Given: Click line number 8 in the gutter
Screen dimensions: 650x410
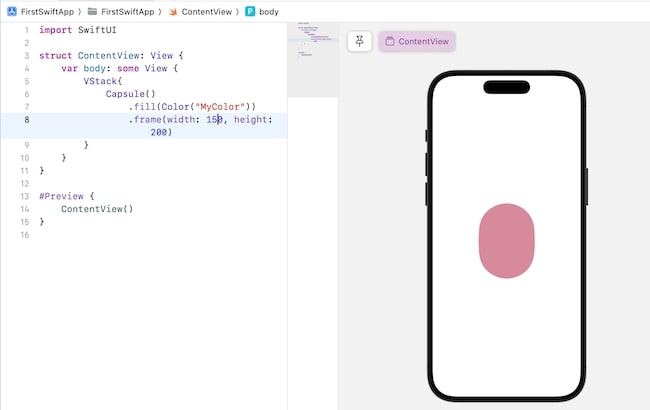Looking at the screenshot, I should [26, 120].
